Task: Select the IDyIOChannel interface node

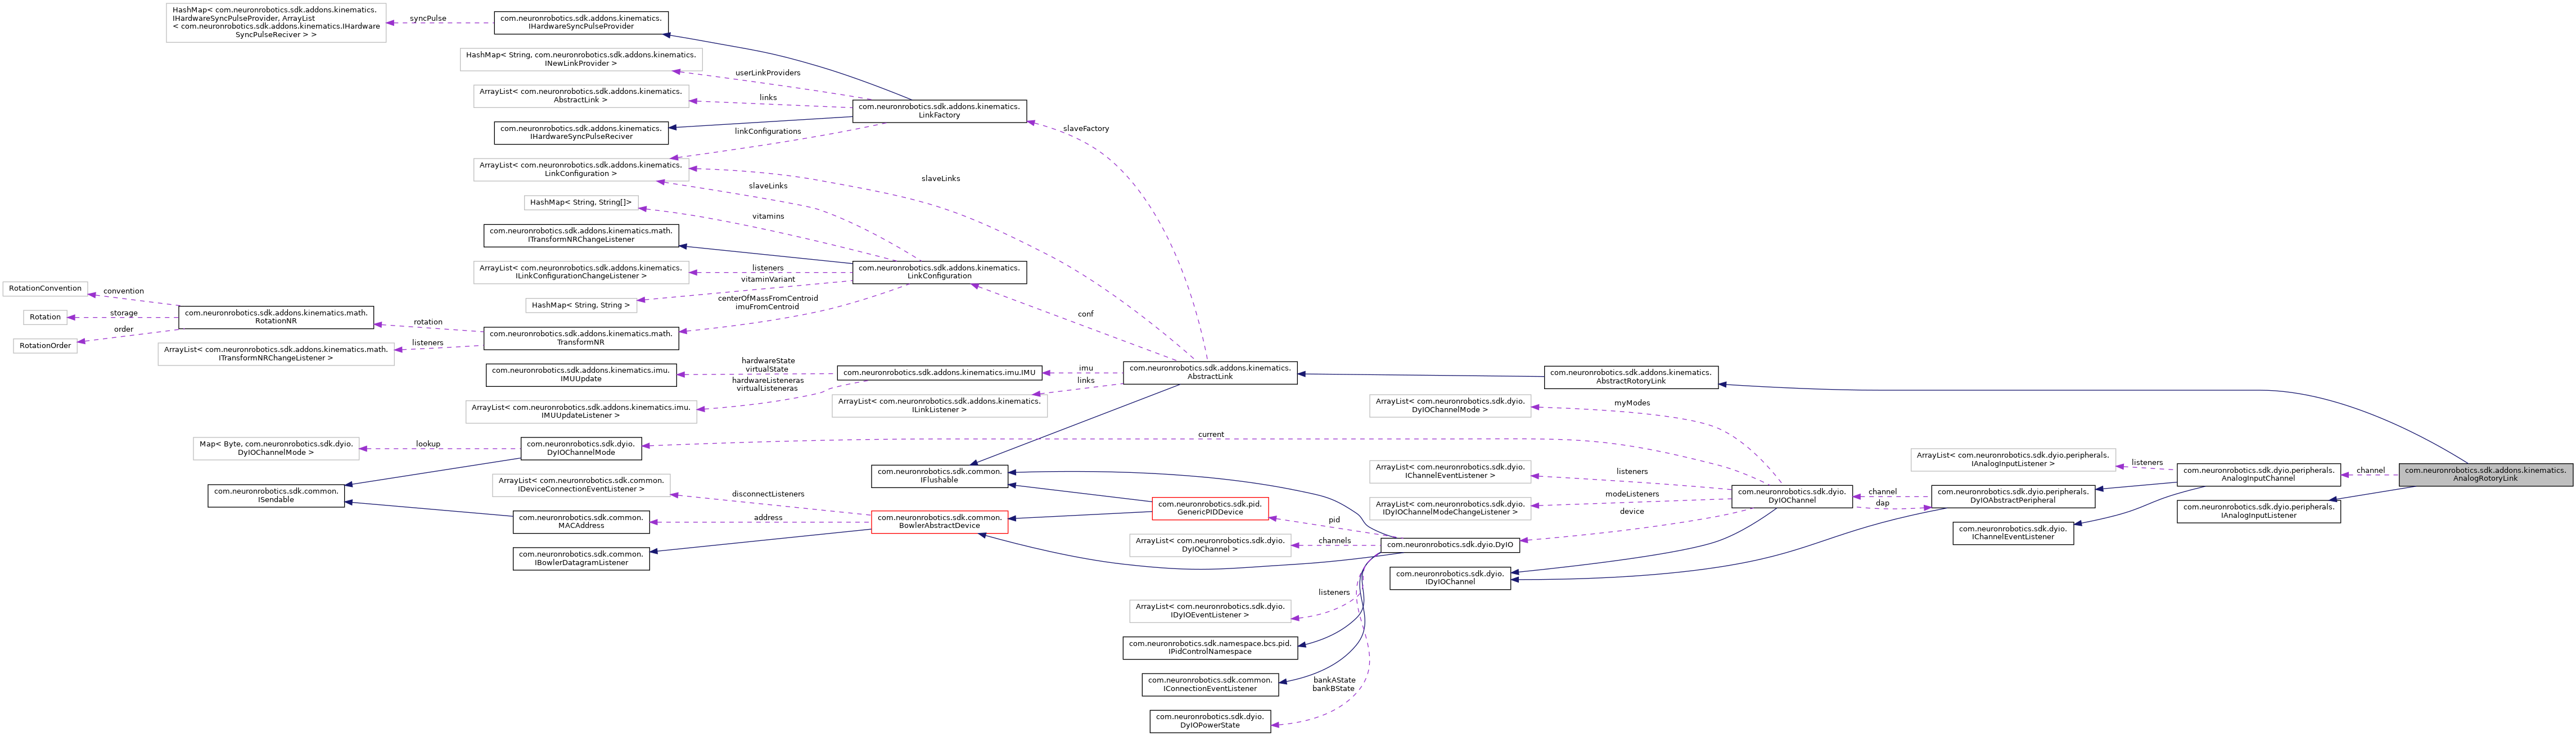Action: [x=1449, y=578]
